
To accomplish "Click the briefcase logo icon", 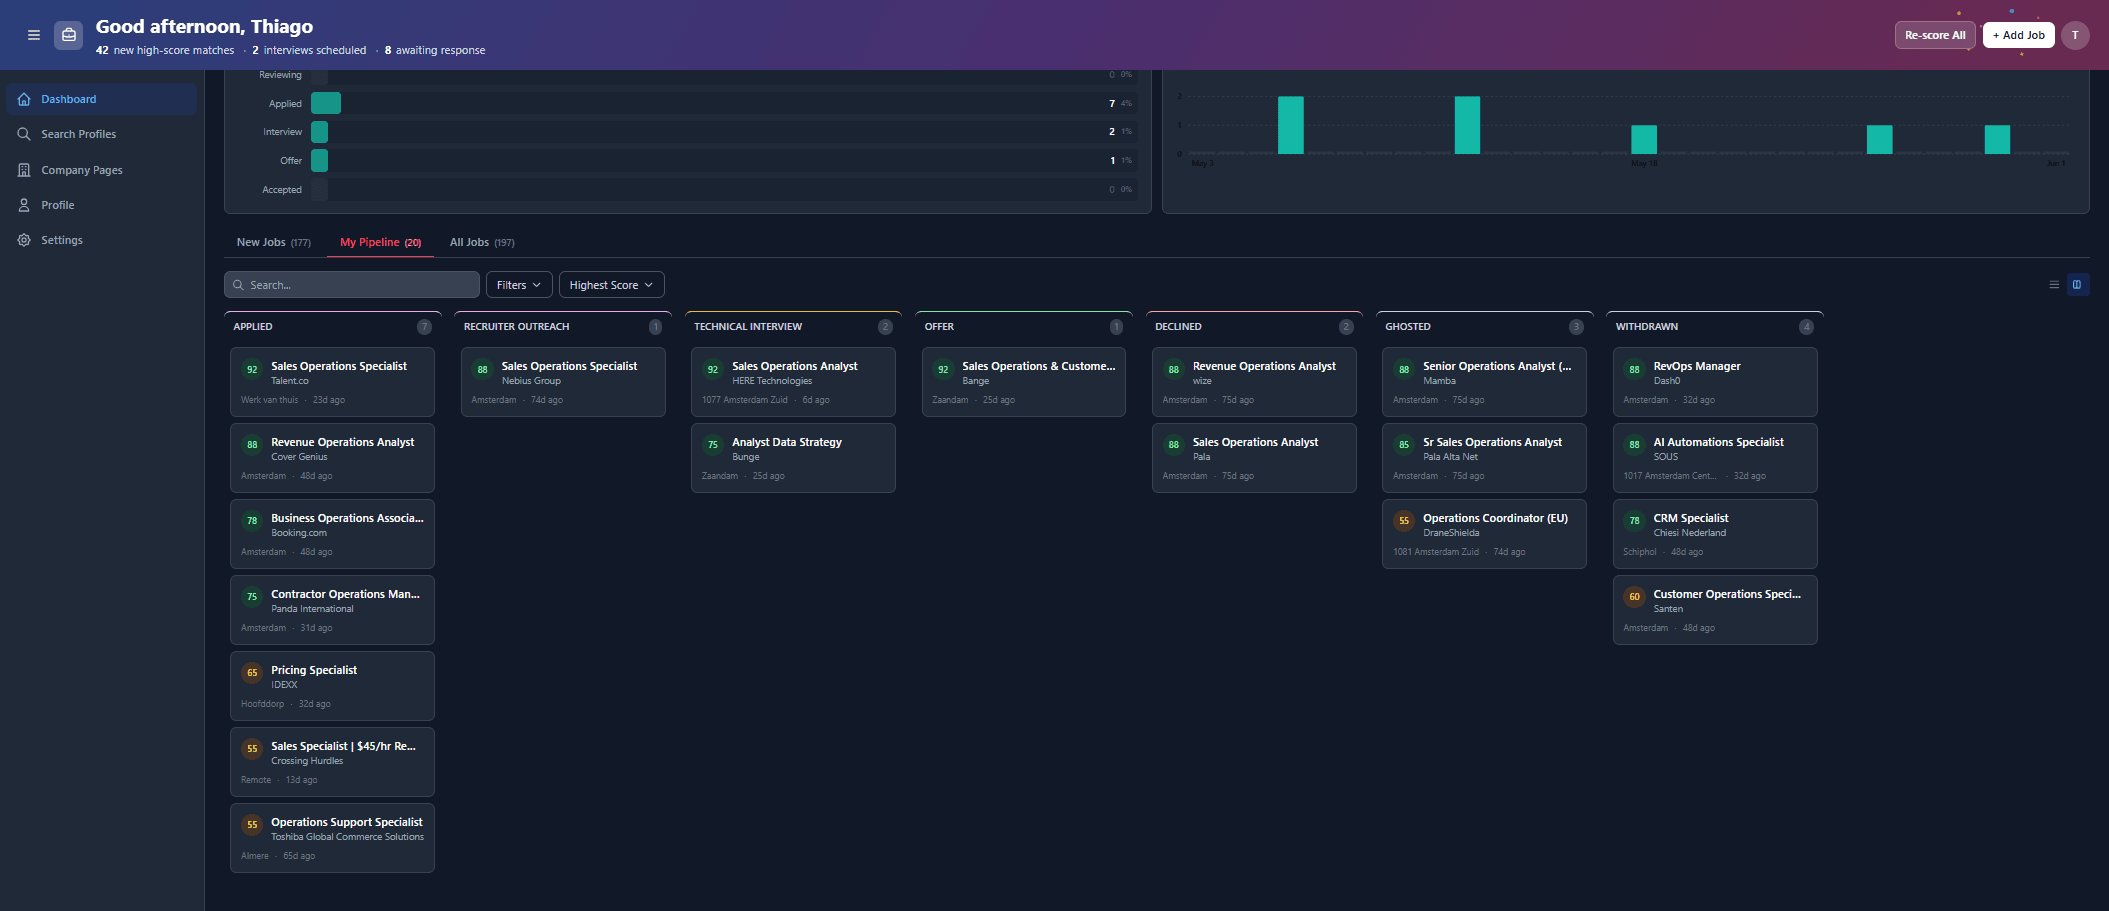I will [x=69, y=35].
